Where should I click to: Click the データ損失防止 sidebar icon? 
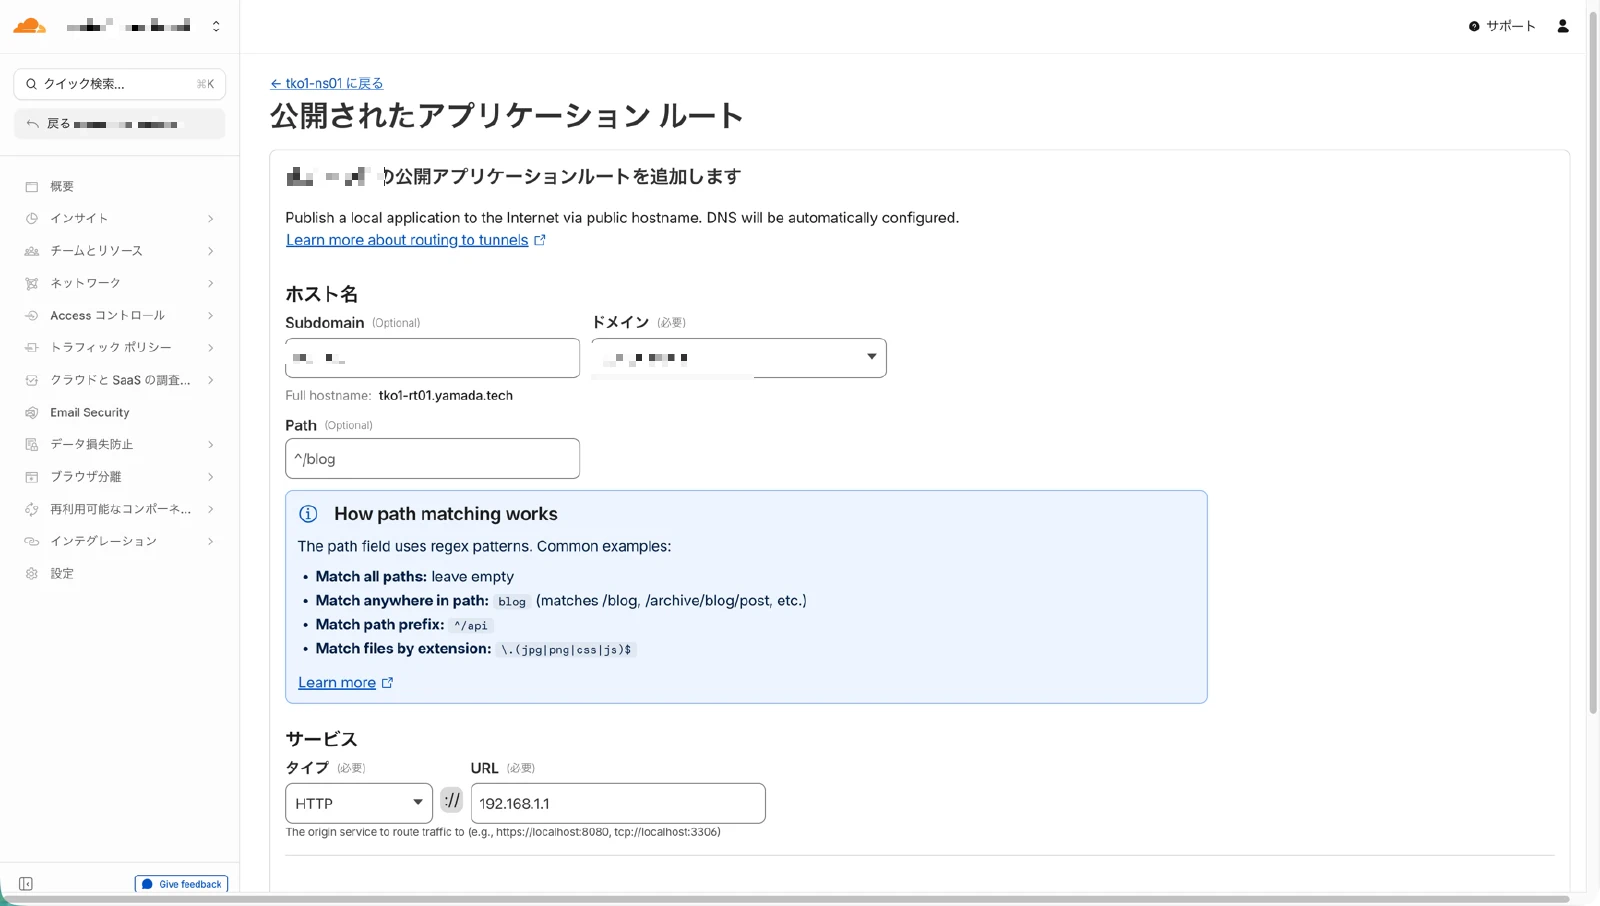tap(32, 444)
